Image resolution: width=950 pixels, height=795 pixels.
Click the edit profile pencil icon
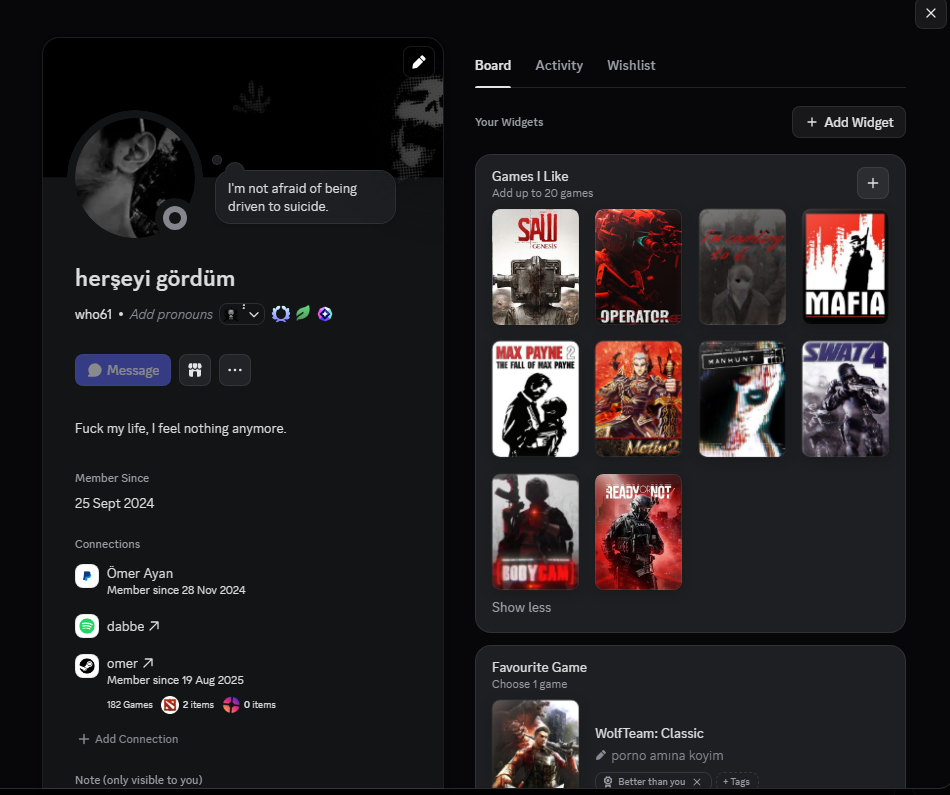pyautogui.click(x=419, y=62)
